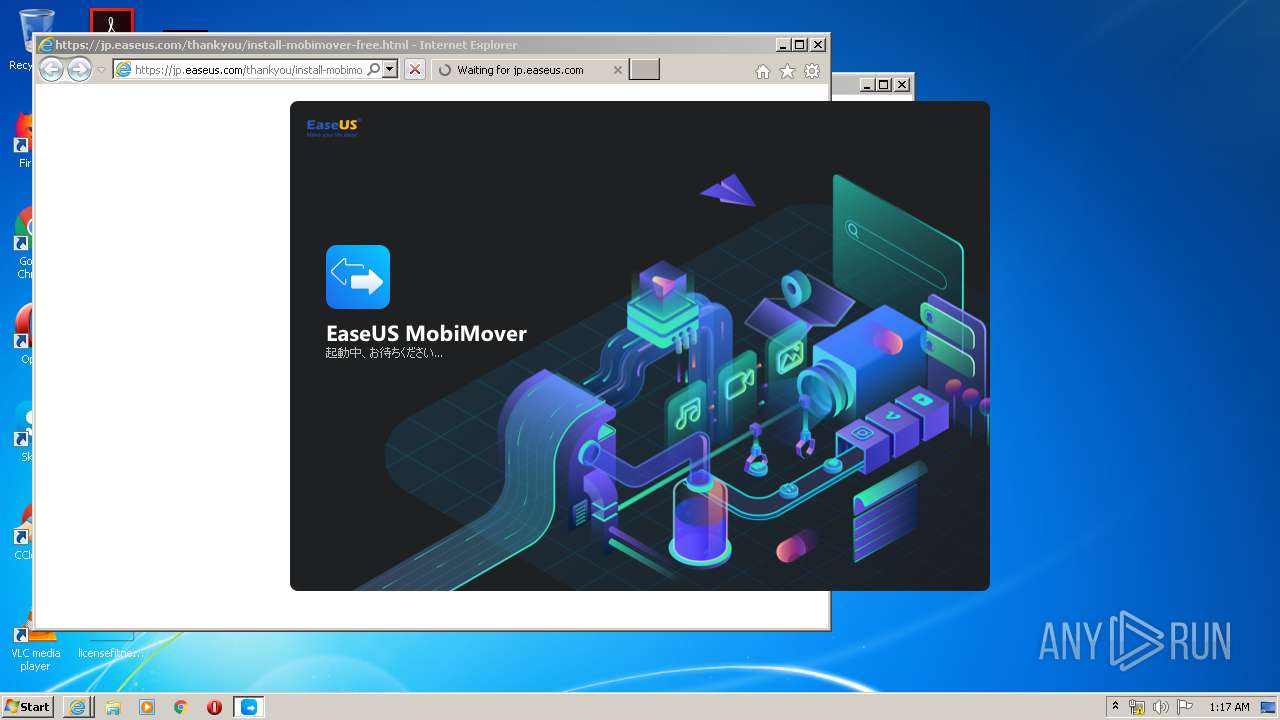Launch Windows Media Player from taskbar
The height and width of the screenshot is (720, 1280).
[147, 707]
